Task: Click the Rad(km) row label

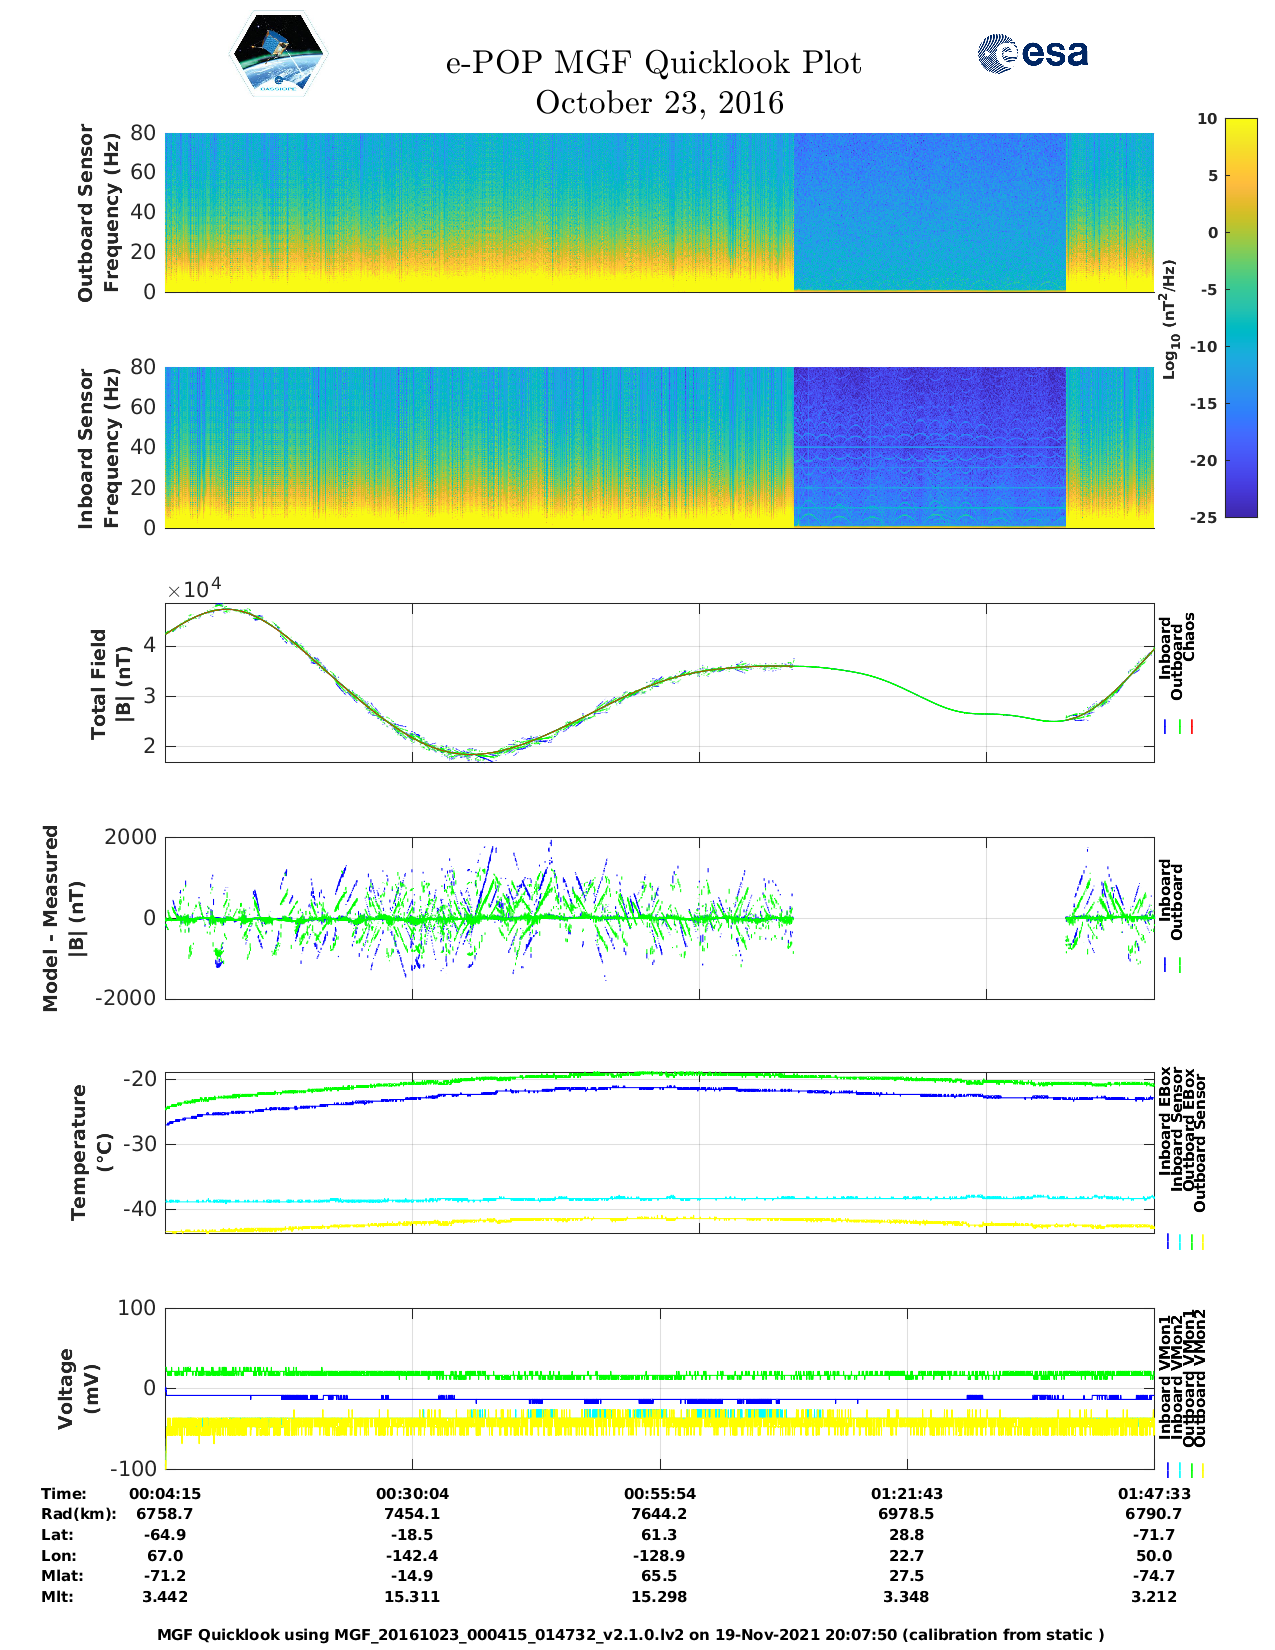Action: click(x=78, y=1514)
